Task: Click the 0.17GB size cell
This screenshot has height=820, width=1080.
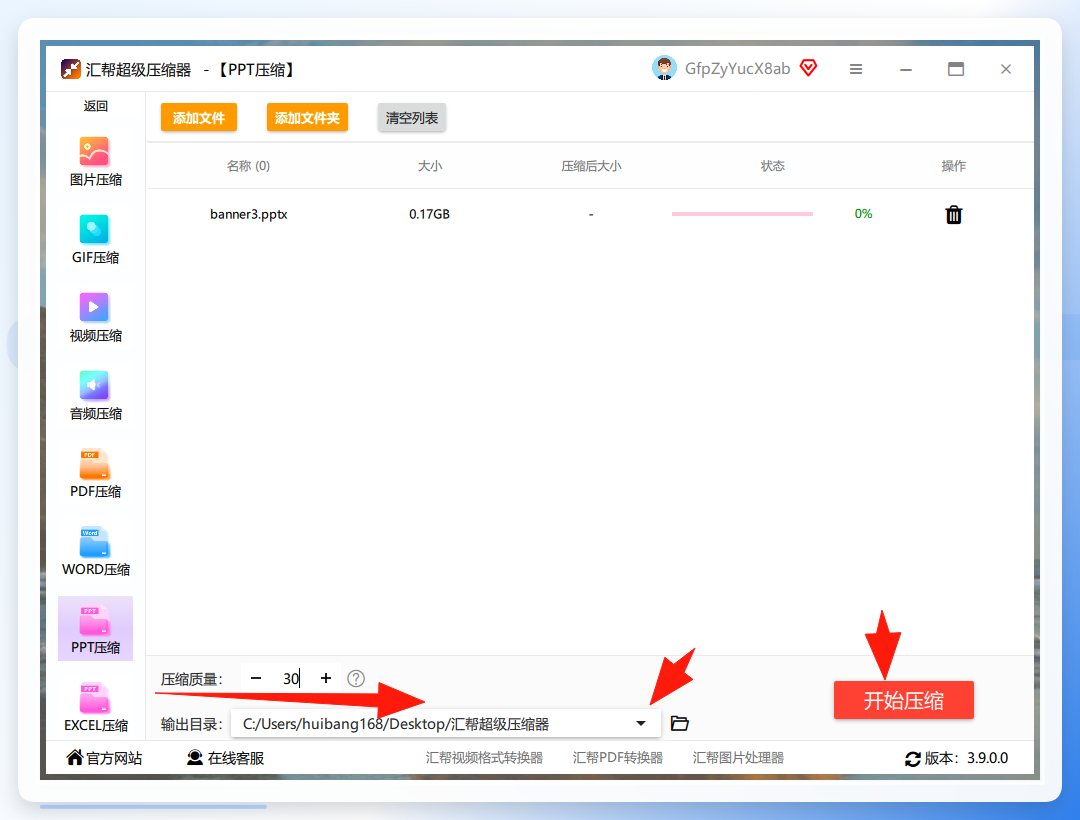Action: [429, 214]
